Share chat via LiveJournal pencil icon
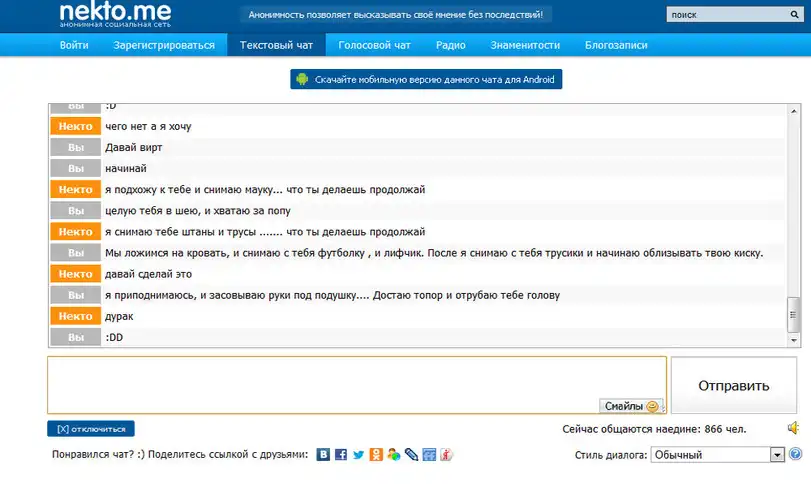The height and width of the screenshot is (487, 811). click(x=411, y=455)
